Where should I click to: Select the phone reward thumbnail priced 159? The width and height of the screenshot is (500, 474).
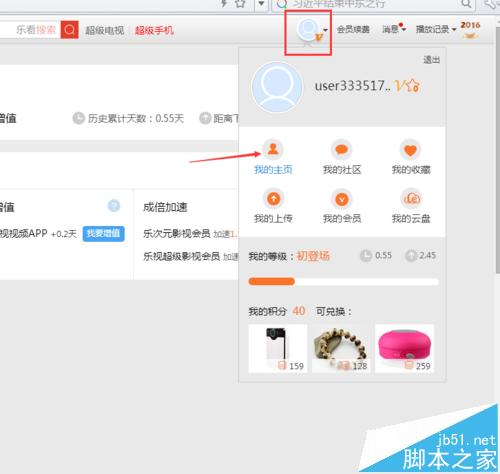(278, 348)
